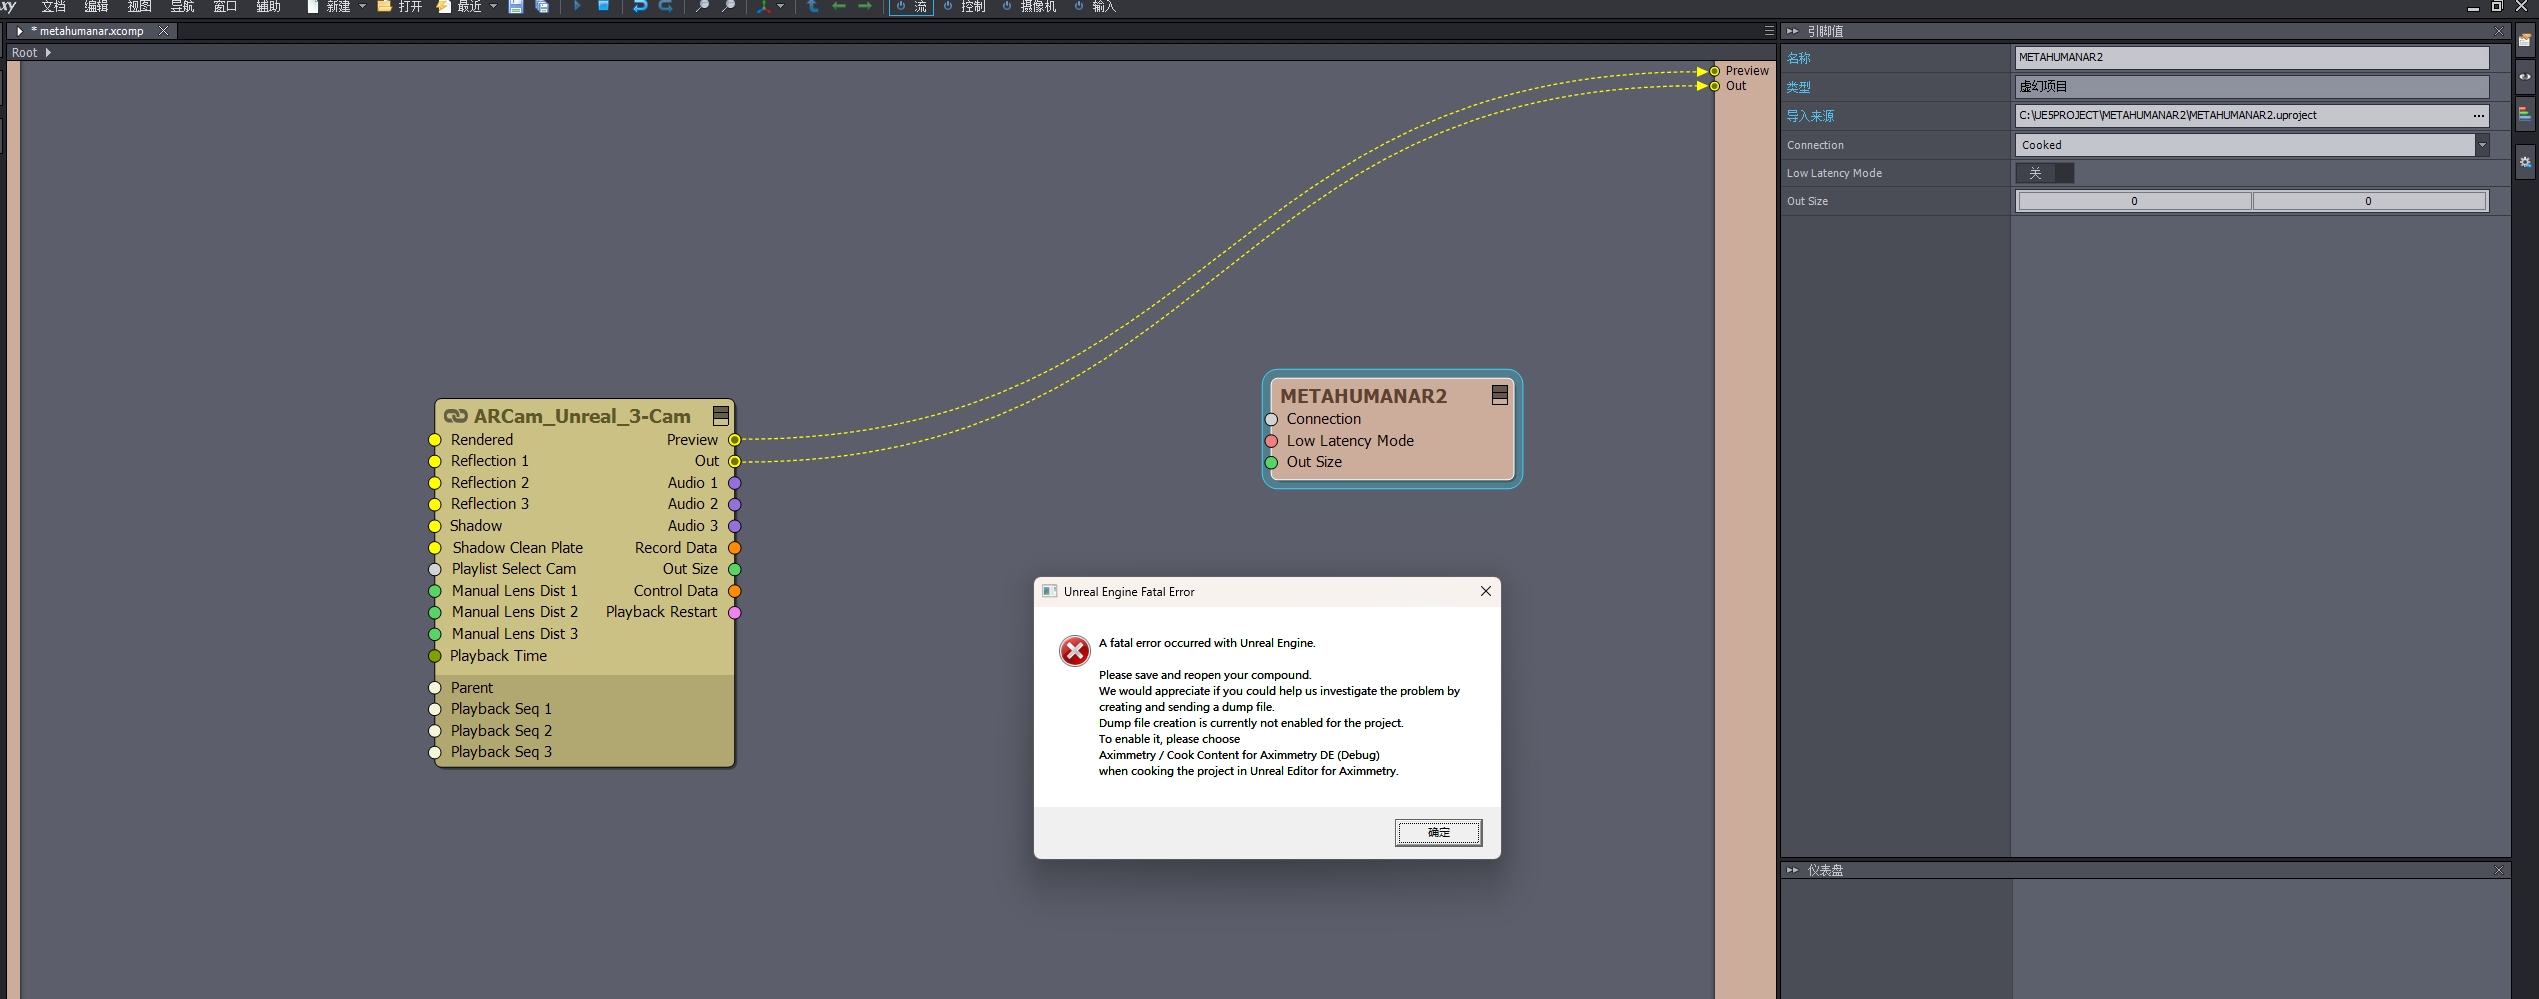The height and width of the screenshot is (999, 2539).
Task: Click the green back arrow icon
Action: (x=839, y=6)
